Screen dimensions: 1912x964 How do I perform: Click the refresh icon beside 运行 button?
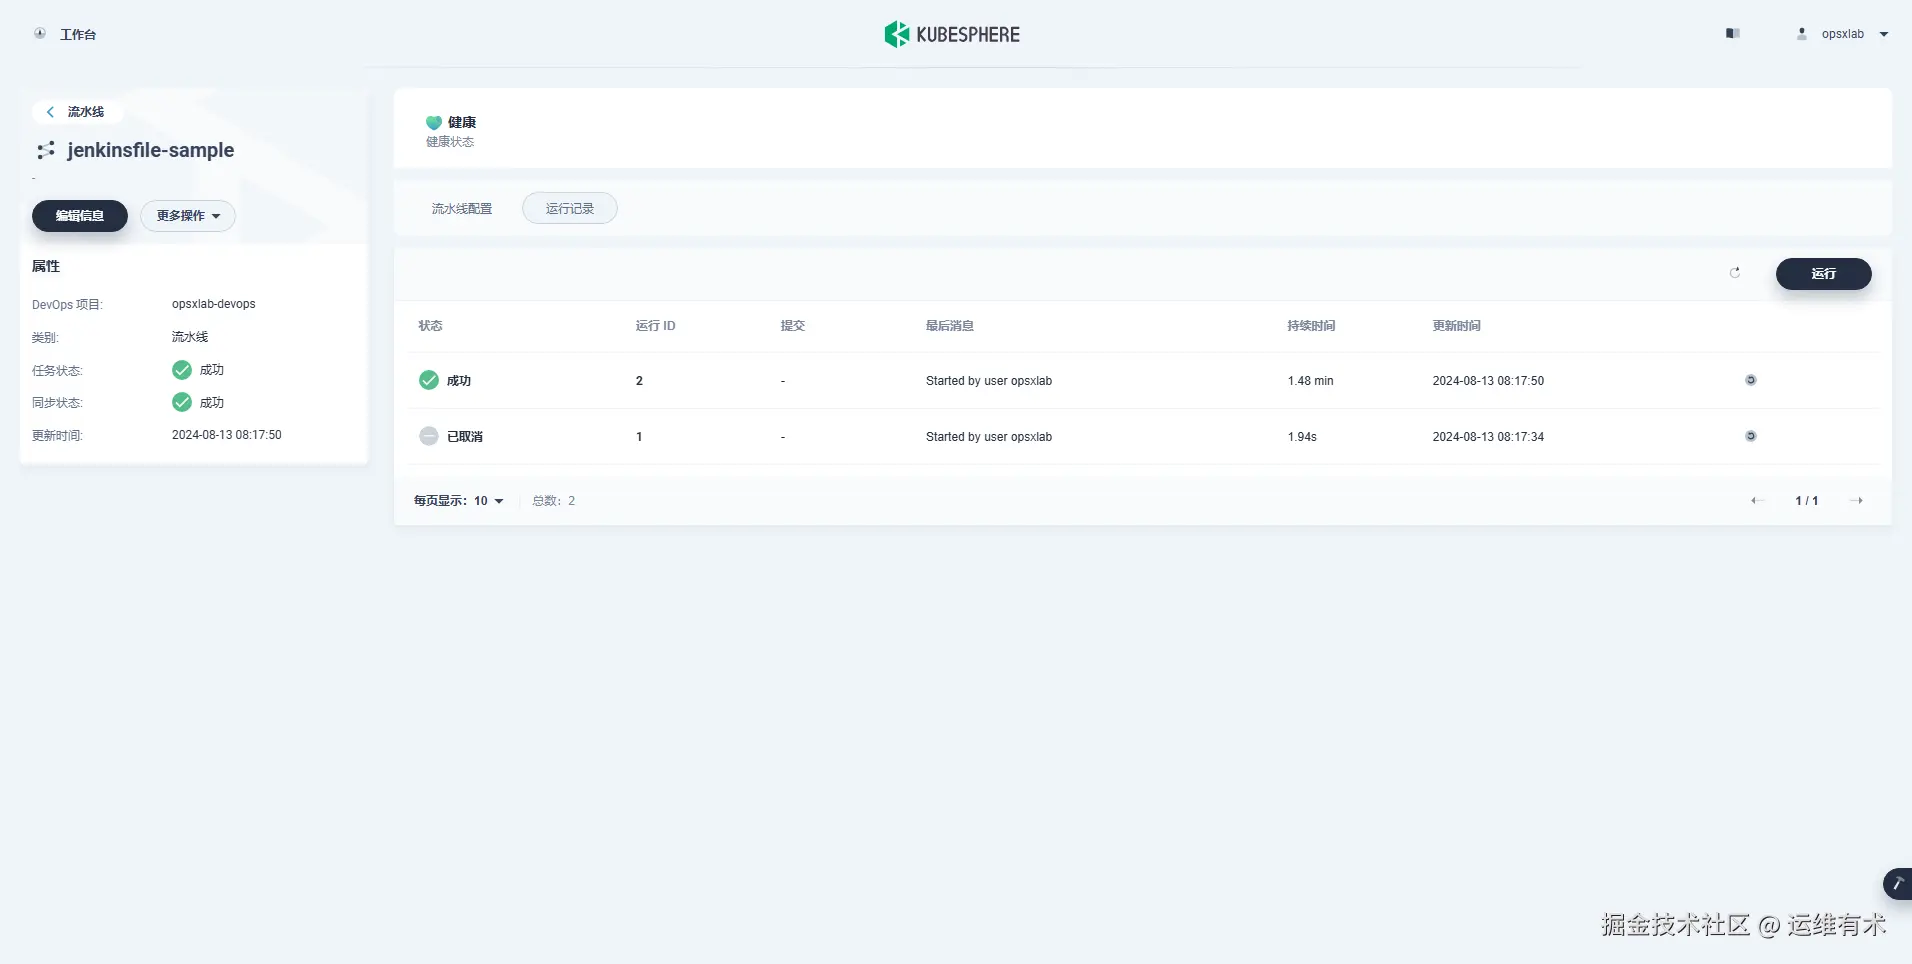pyautogui.click(x=1735, y=273)
